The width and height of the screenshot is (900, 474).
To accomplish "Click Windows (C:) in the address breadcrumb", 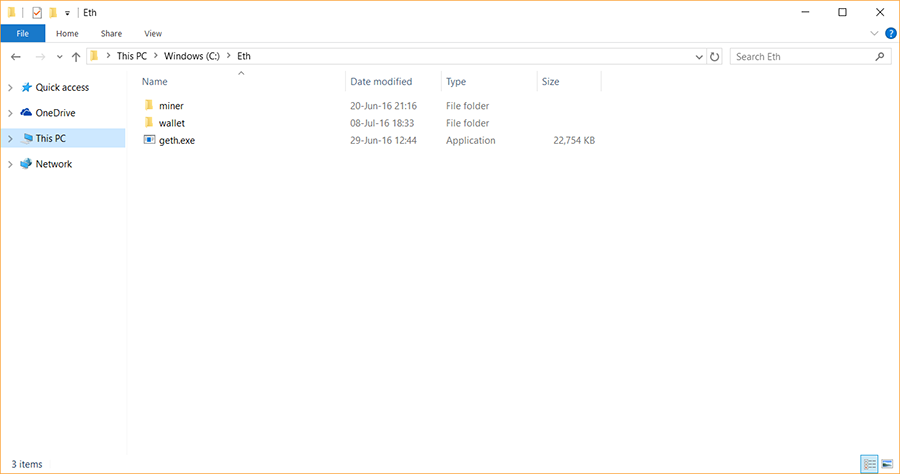I will [192, 56].
